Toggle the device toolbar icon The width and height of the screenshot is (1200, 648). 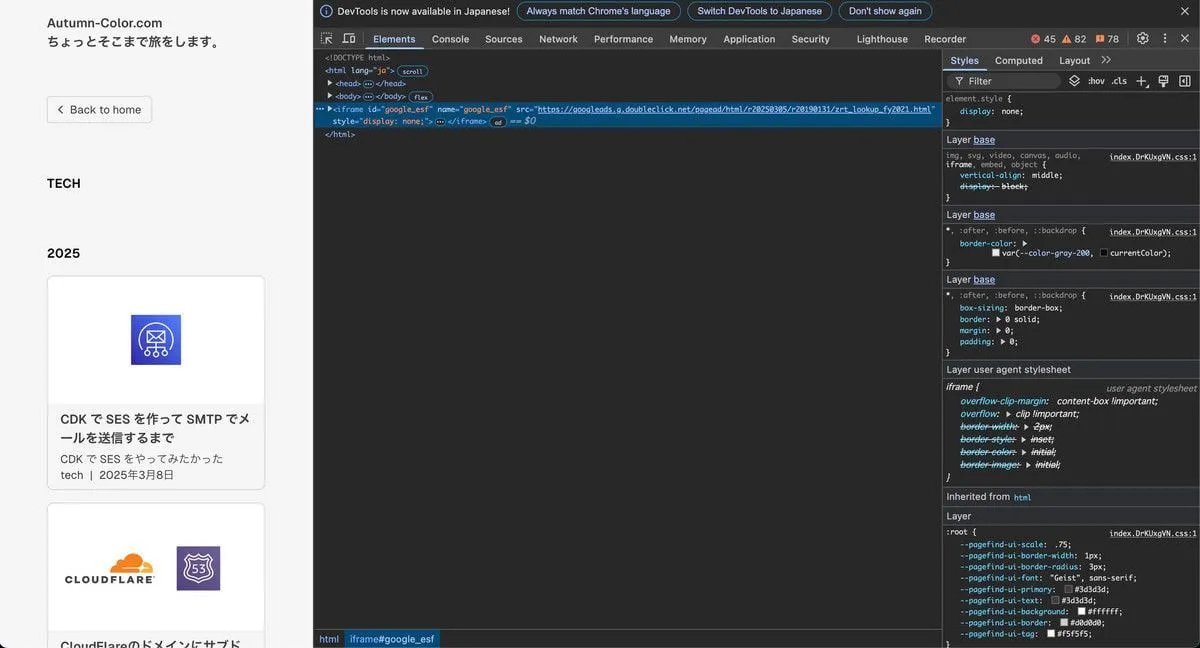(x=349, y=39)
